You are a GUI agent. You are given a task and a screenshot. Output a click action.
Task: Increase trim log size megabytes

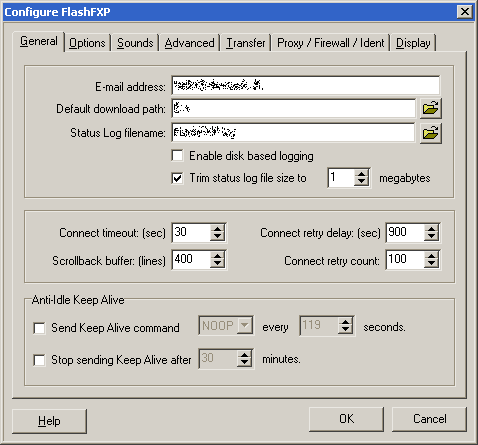(361, 174)
